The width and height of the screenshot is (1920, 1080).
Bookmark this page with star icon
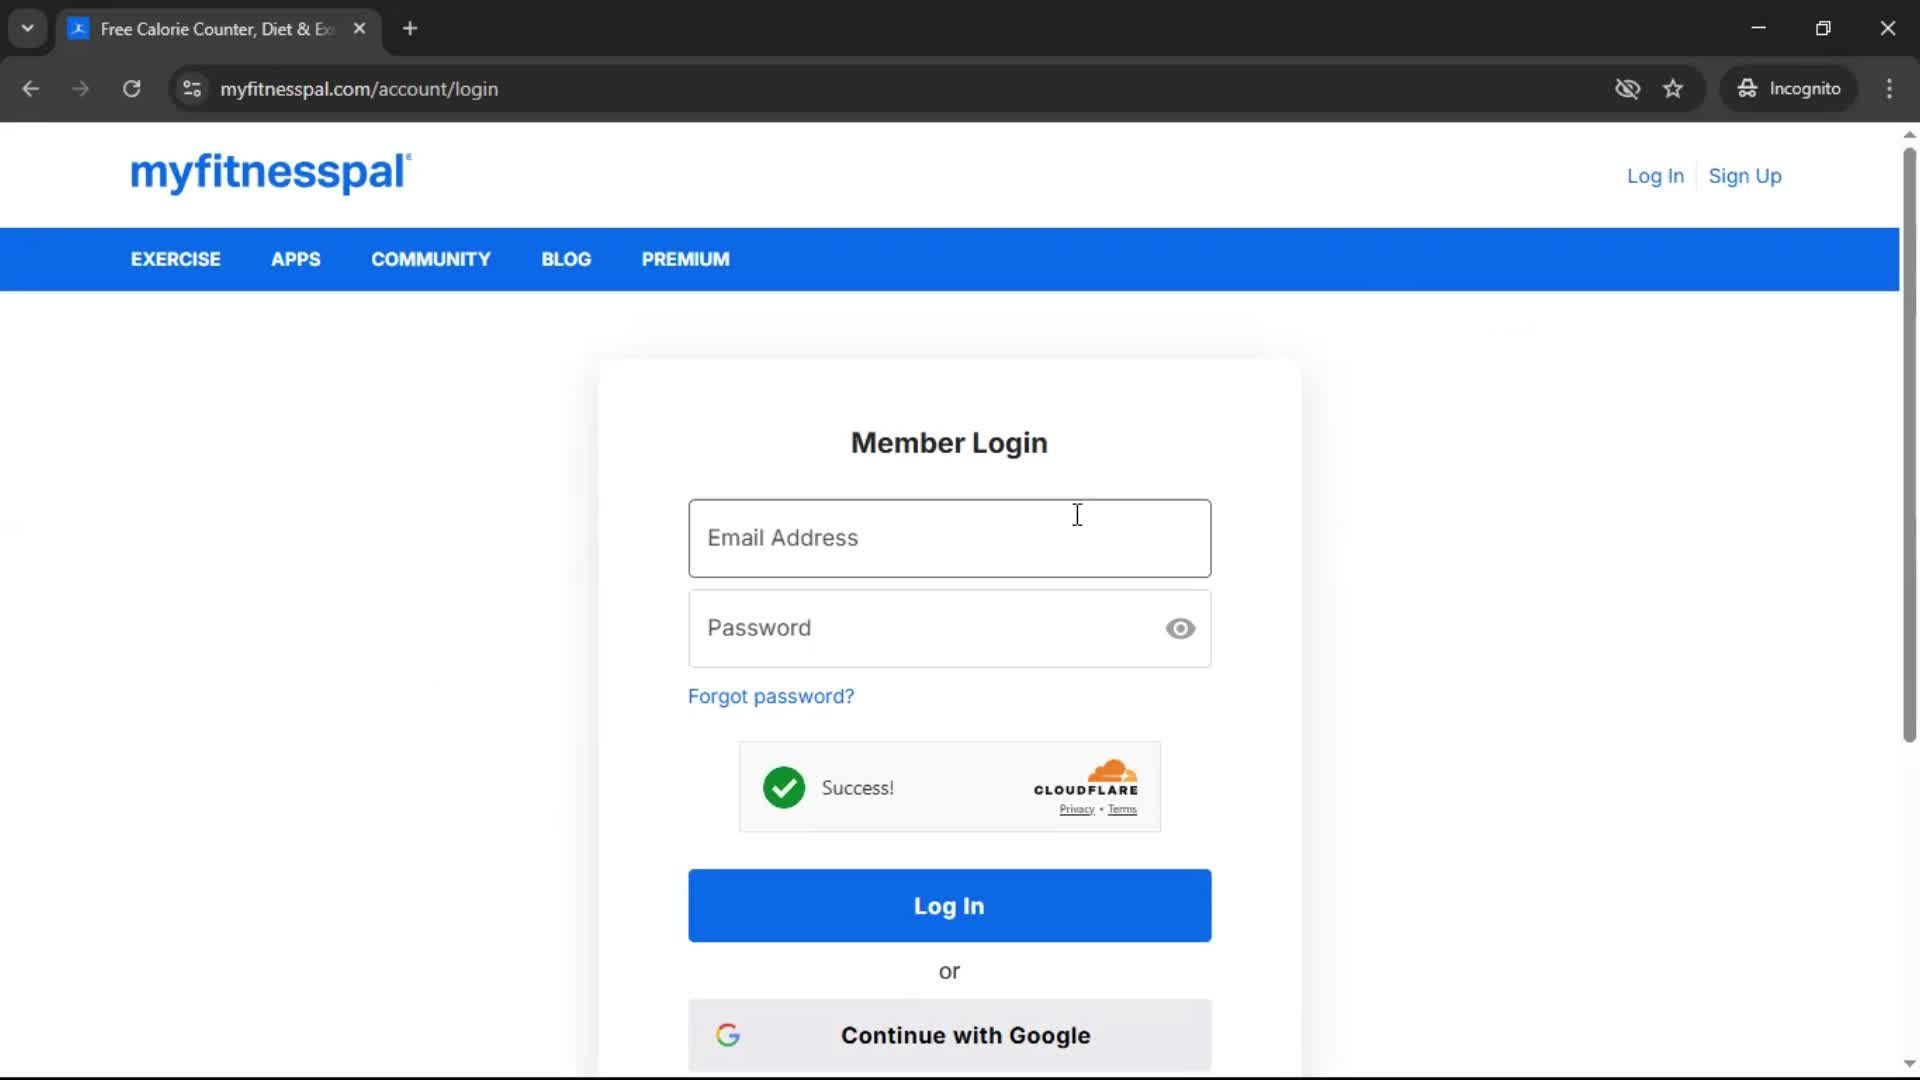tap(1673, 89)
